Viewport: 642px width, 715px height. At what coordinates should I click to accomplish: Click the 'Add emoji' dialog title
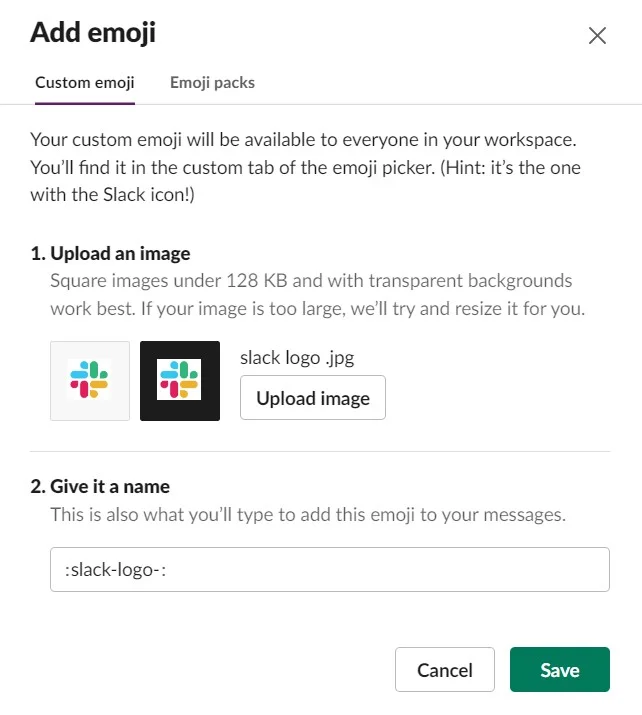click(x=93, y=33)
